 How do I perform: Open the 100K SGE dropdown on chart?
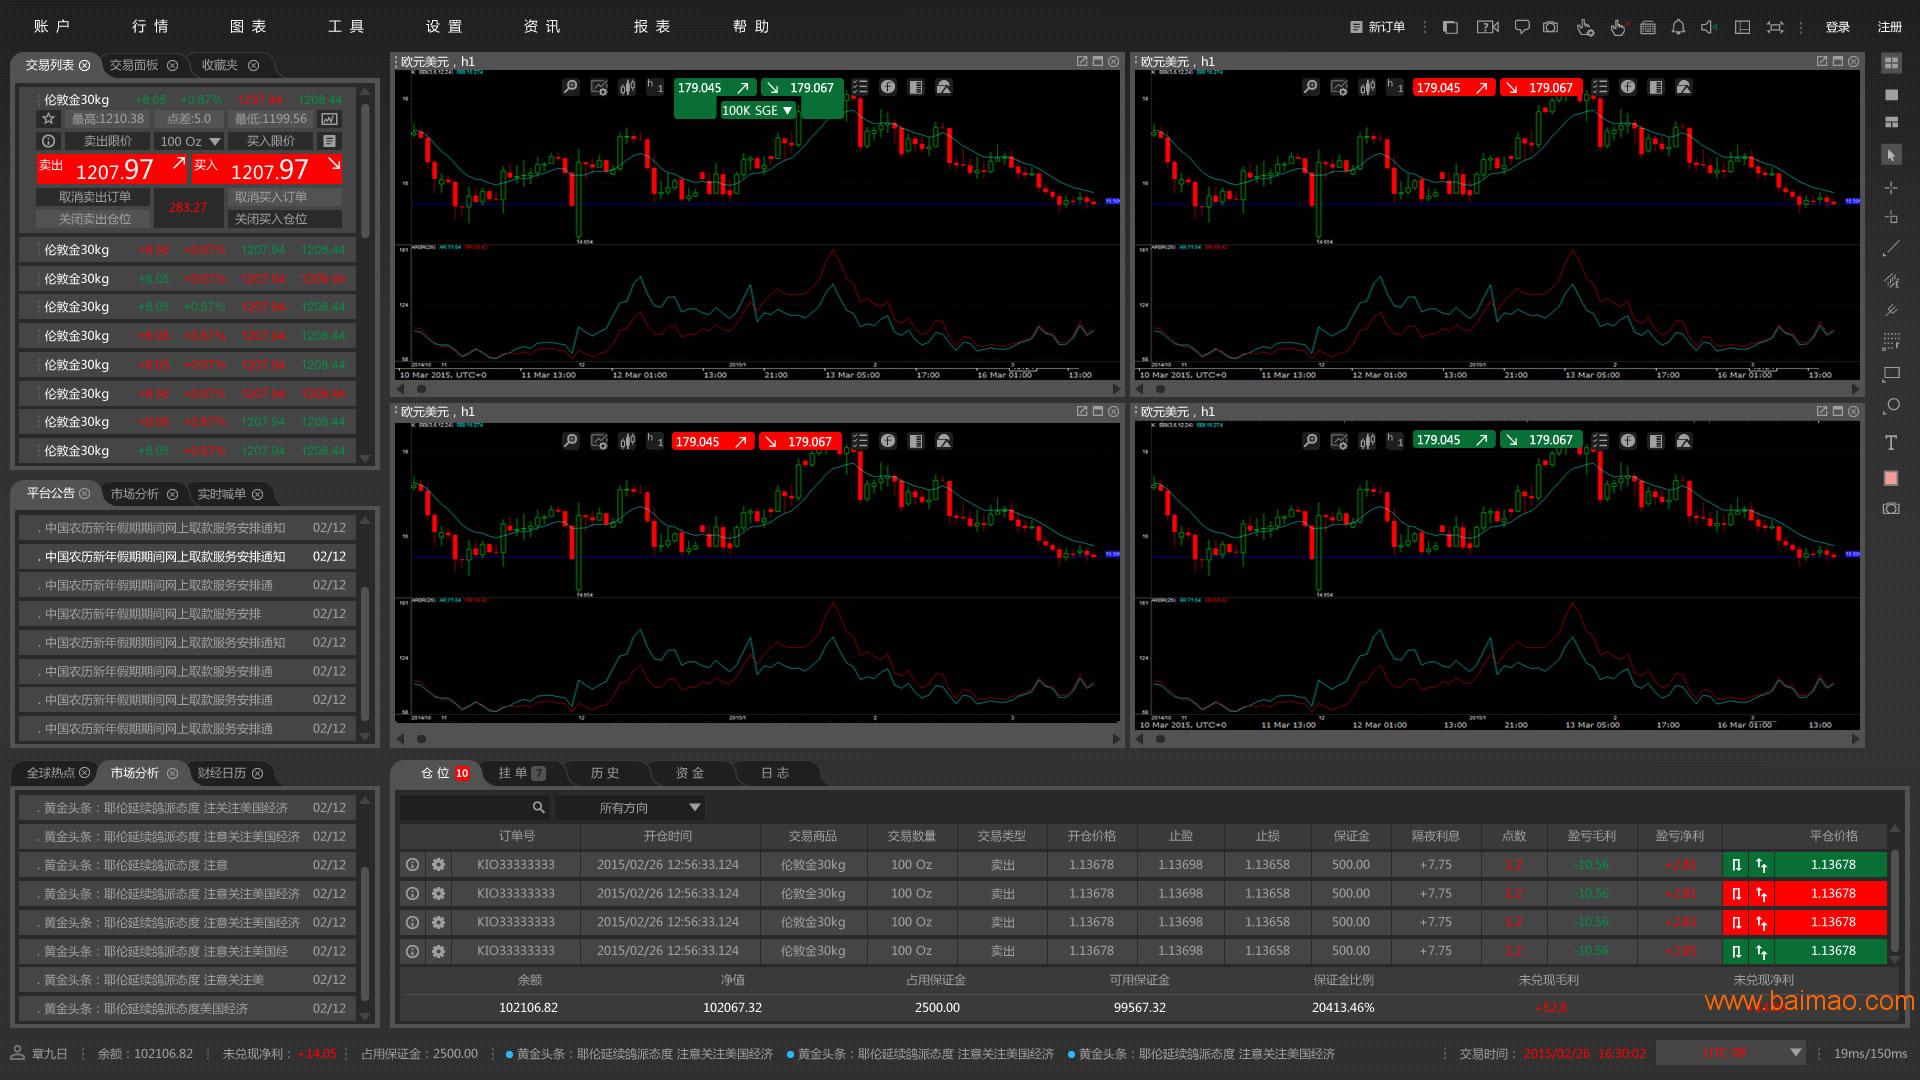[757, 110]
